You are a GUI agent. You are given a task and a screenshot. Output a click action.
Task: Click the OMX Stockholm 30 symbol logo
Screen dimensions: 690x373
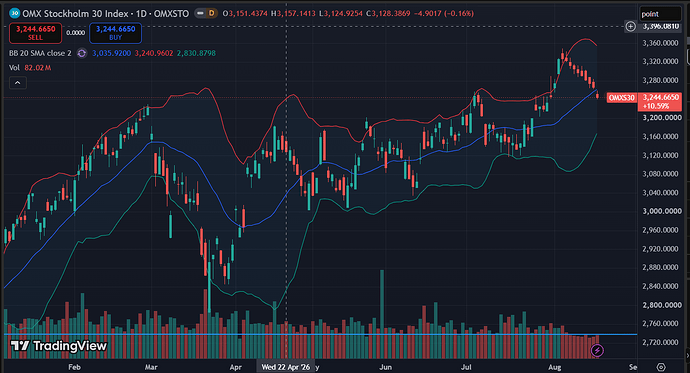click(x=15, y=13)
